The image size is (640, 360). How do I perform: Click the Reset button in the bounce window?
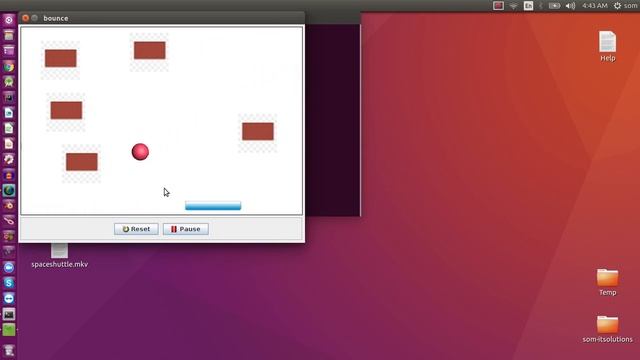(x=136, y=229)
